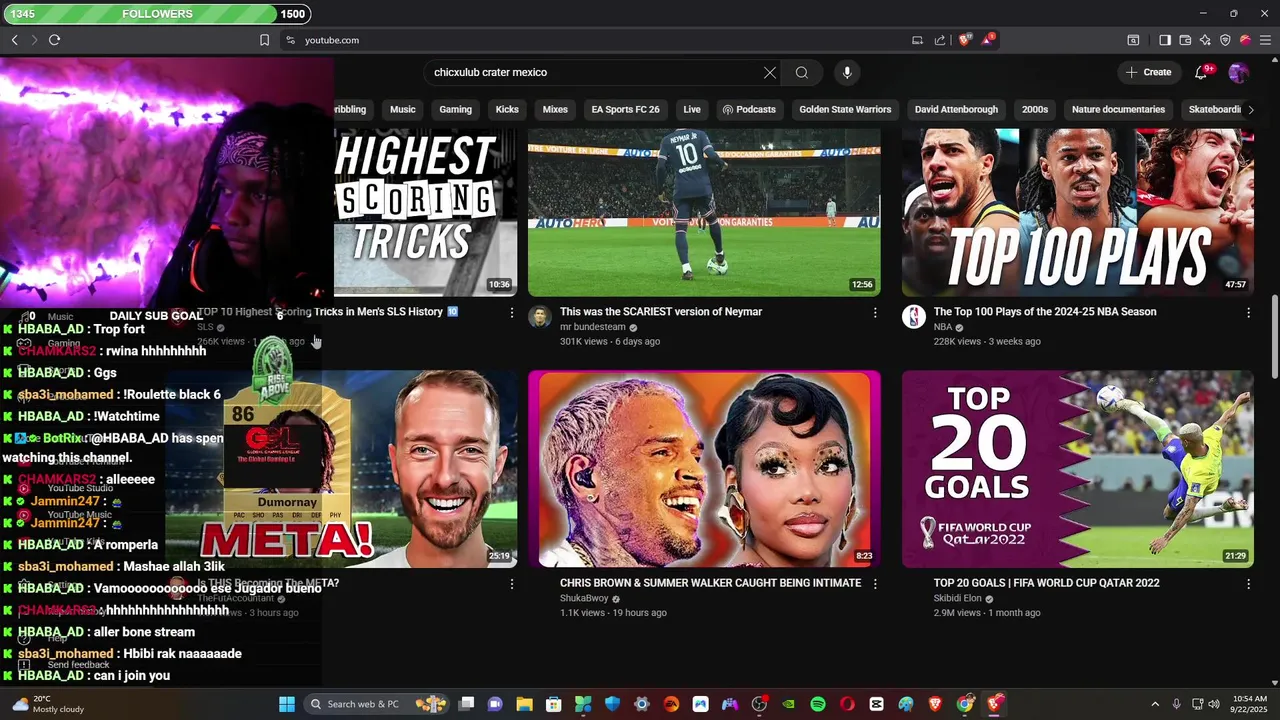Open the weather widget showing Mostly cloudy

tap(48, 704)
